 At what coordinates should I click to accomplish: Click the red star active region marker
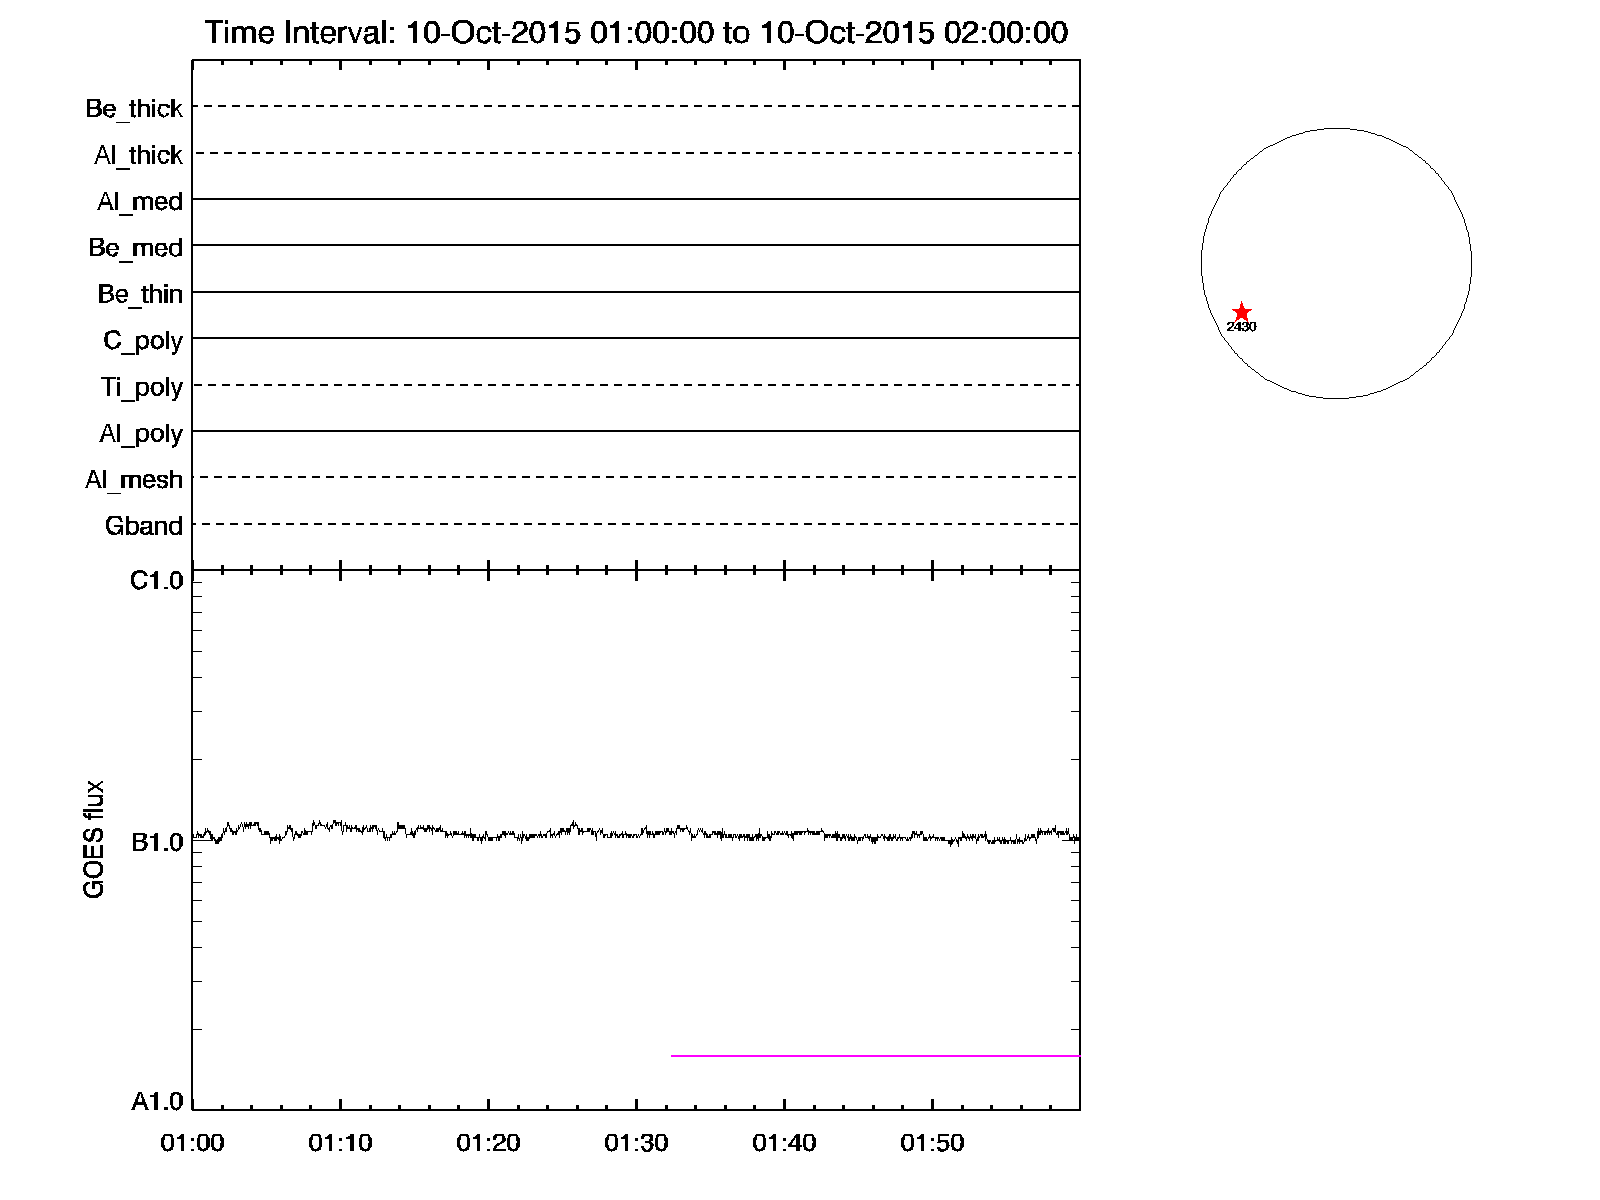pos(1241,312)
